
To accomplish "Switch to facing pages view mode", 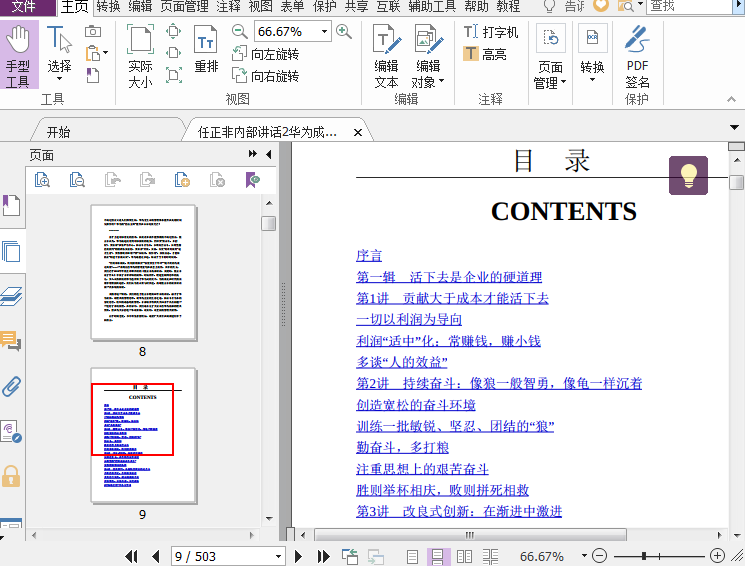I will pyautogui.click(x=464, y=556).
